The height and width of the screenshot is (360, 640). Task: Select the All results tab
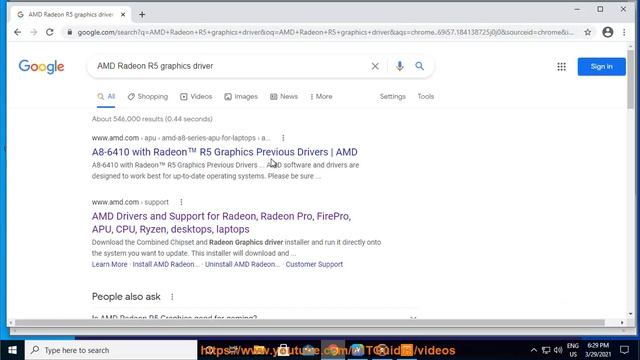[x=106, y=97]
